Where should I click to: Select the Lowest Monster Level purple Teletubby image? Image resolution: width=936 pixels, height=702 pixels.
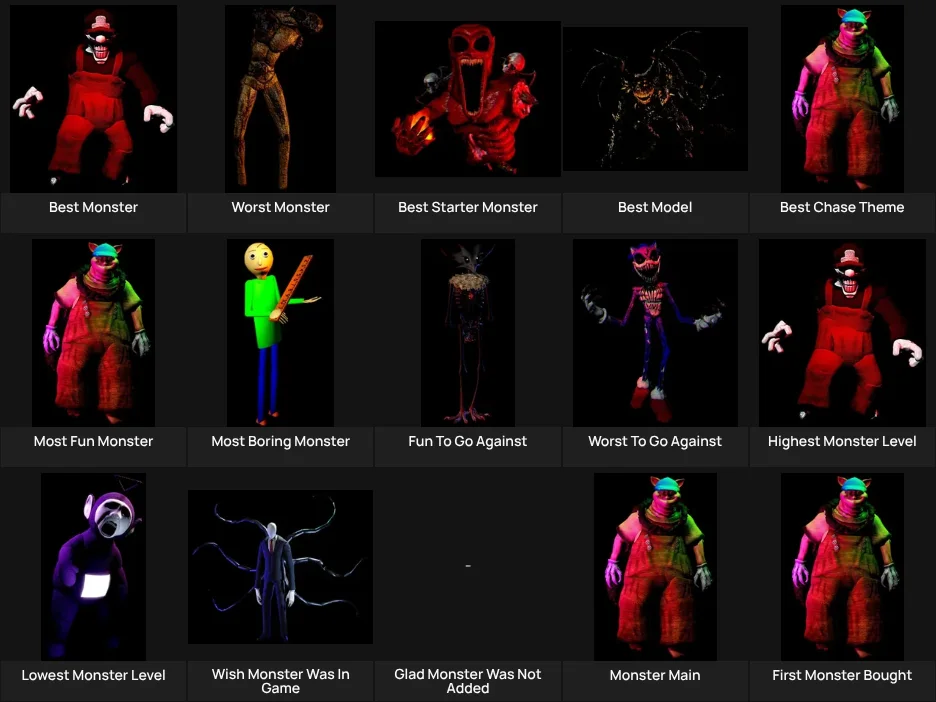click(x=93, y=566)
